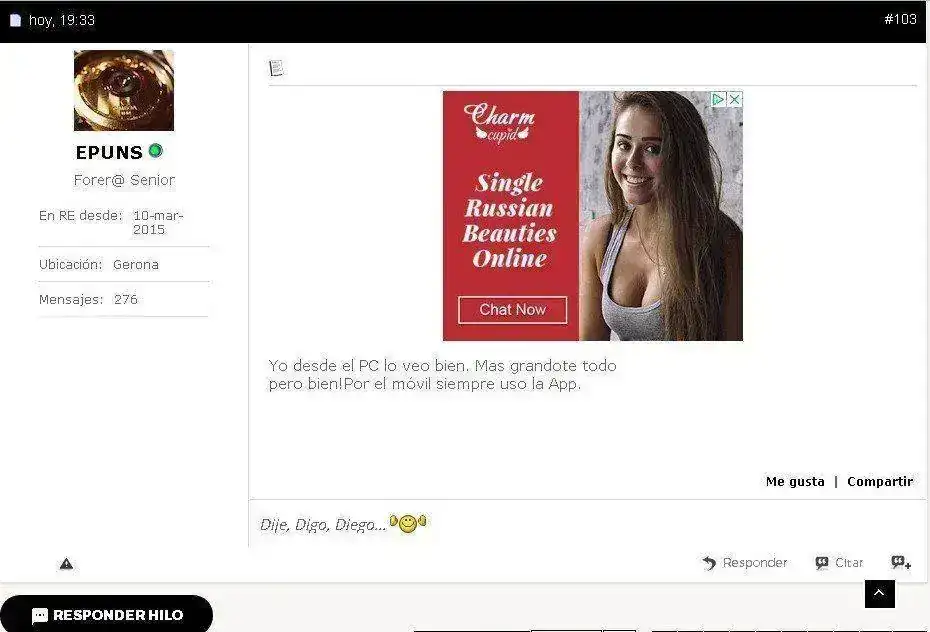The width and height of the screenshot is (930, 632).
Task: Click the EPUNS avatar image
Action: coord(124,91)
